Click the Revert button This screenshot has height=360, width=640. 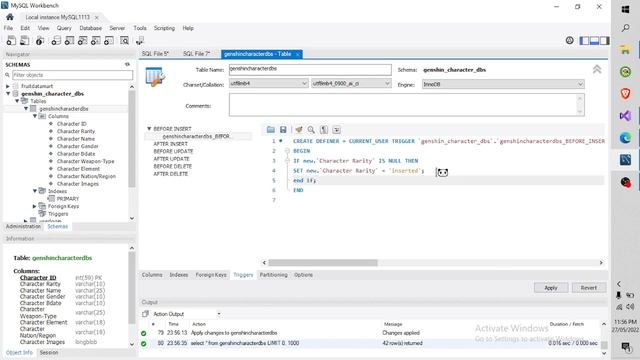(589, 288)
